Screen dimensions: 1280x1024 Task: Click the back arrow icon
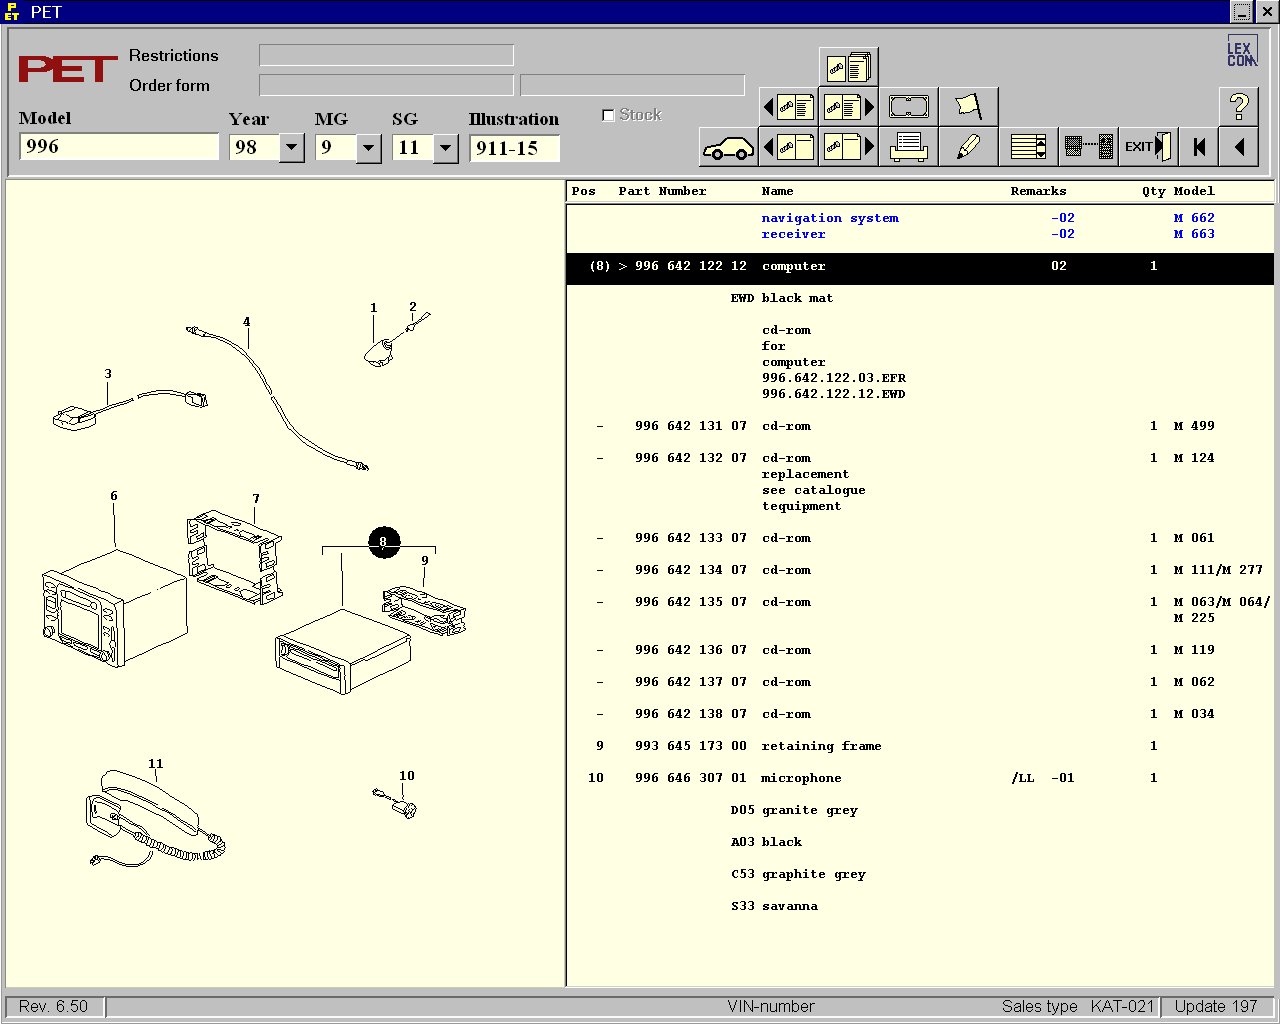click(1239, 147)
